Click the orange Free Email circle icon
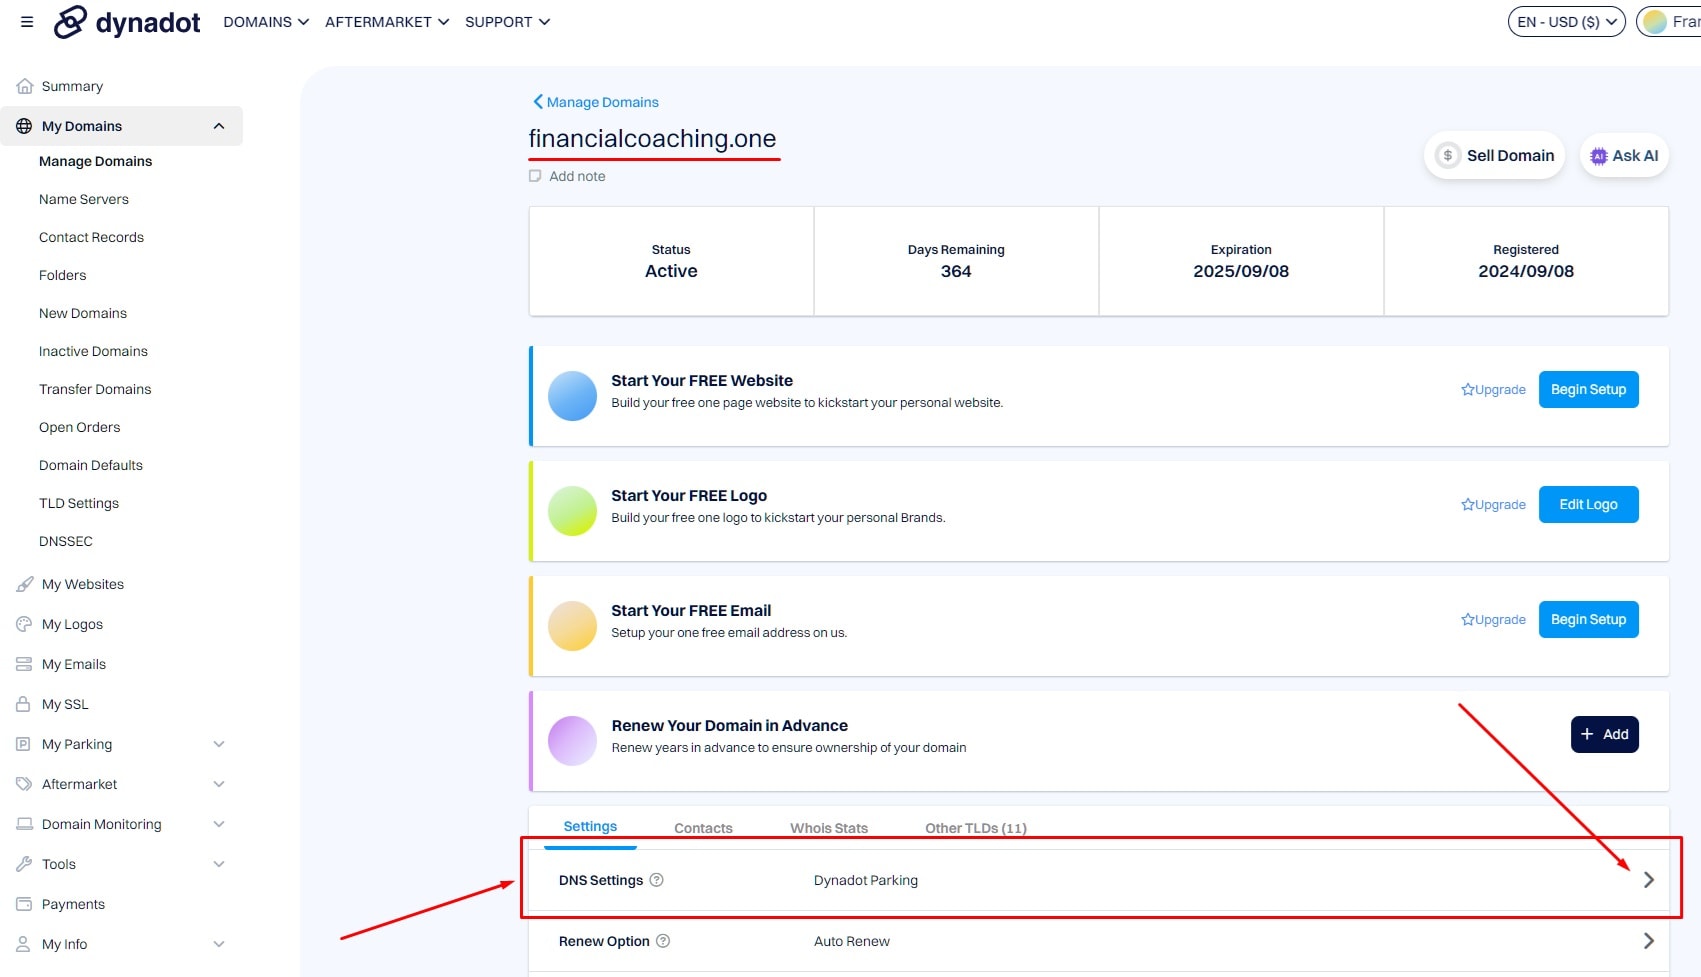 coord(573,626)
